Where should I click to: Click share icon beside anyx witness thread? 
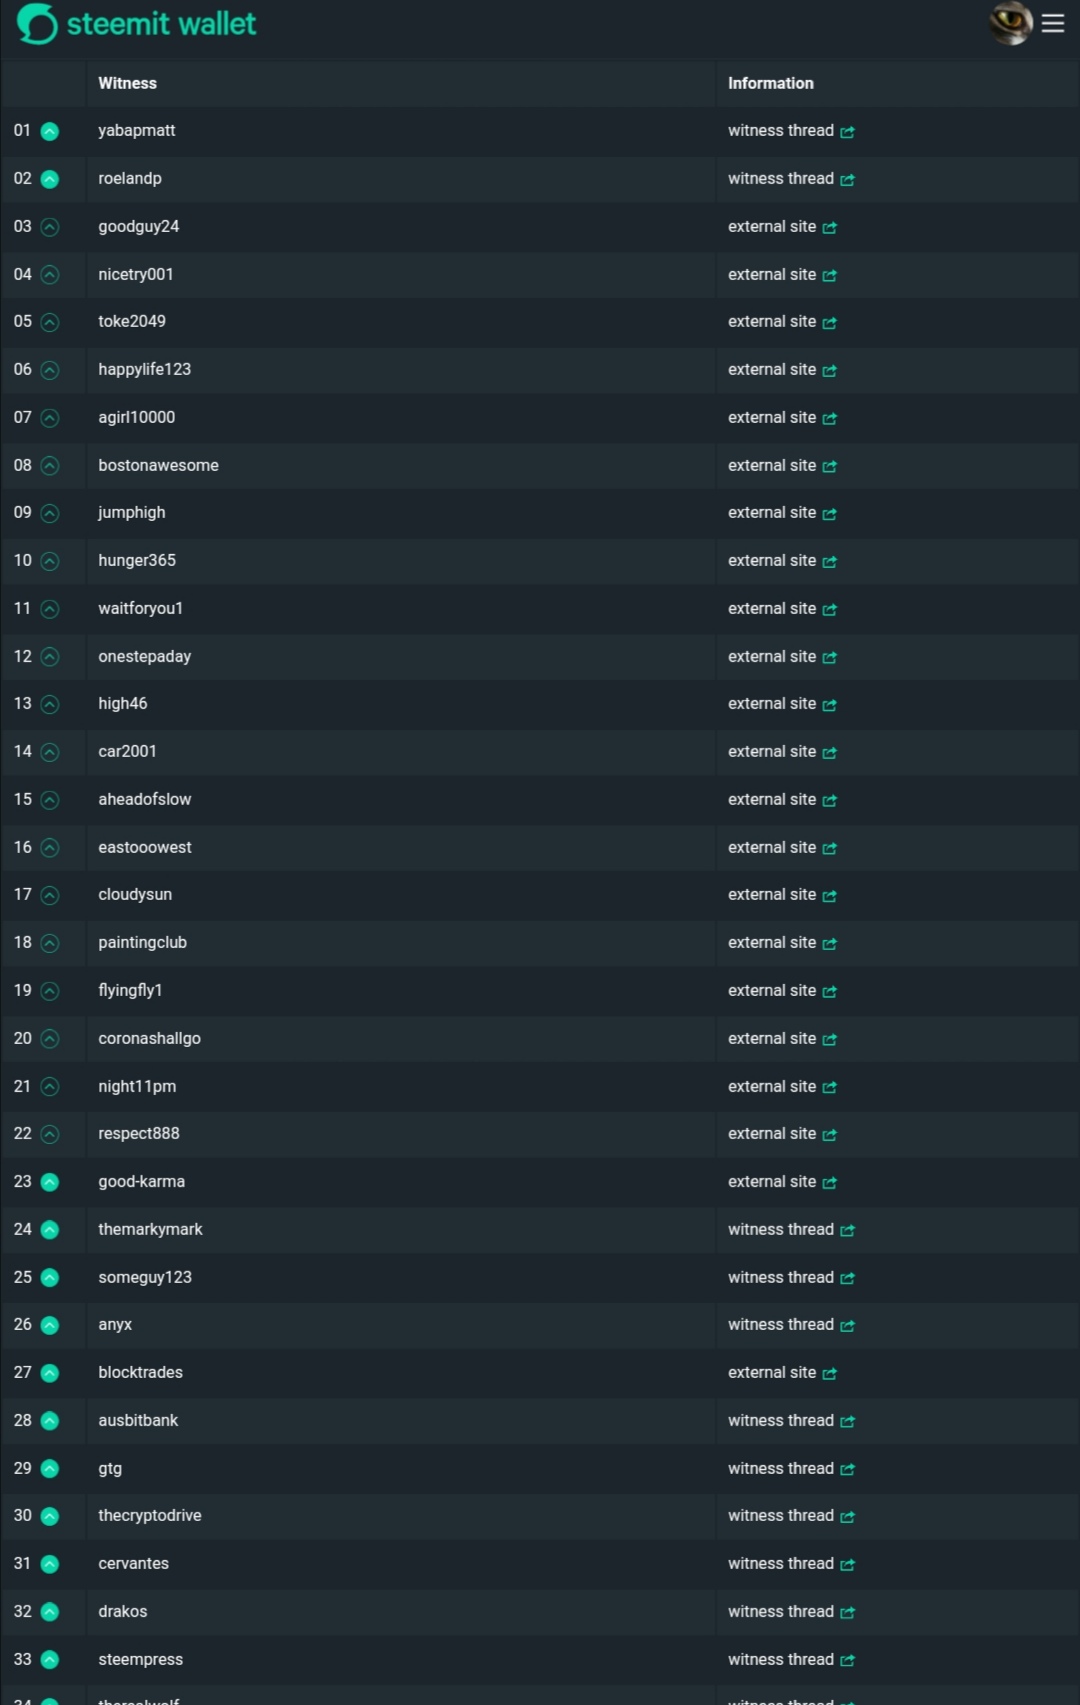pyautogui.click(x=847, y=1326)
